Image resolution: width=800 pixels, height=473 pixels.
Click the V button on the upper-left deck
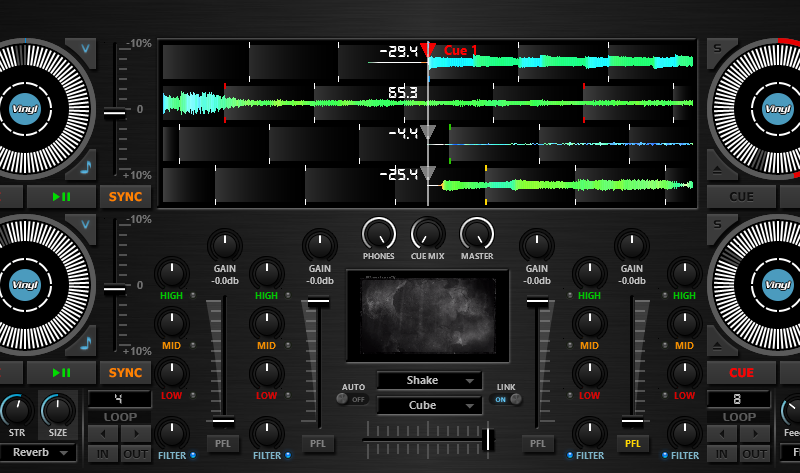pos(85,49)
